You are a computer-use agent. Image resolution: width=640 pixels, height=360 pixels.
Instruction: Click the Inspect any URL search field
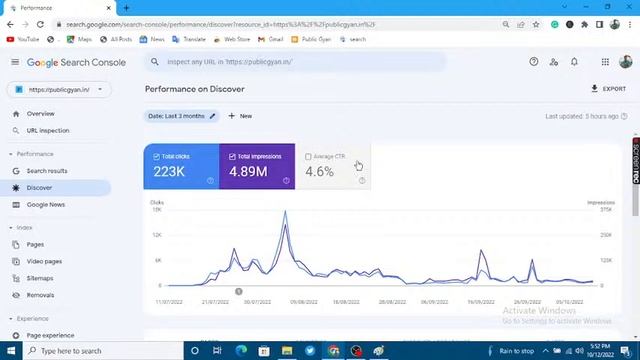click(x=296, y=62)
